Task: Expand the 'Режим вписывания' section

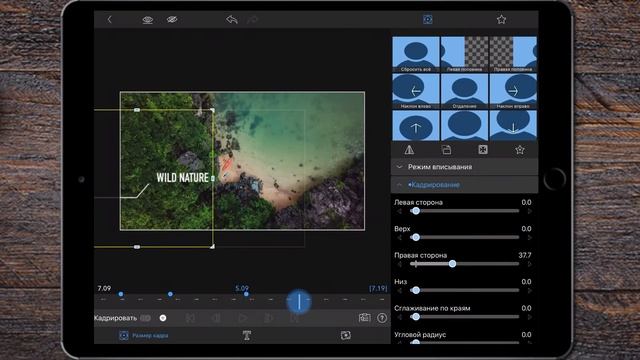Action: [464, 167]
